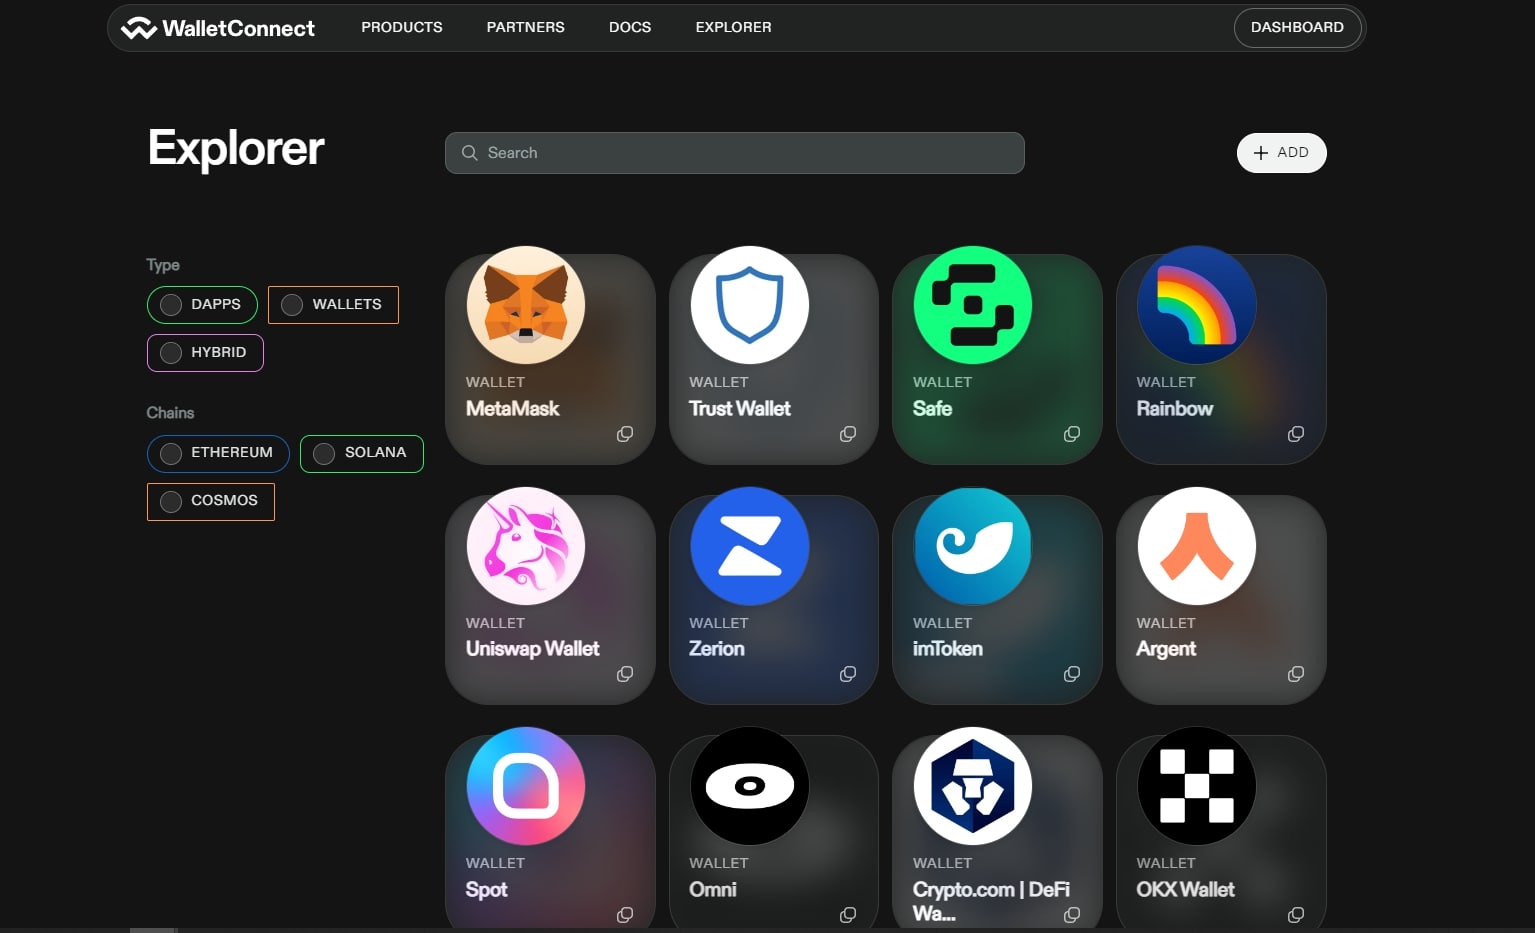This screenshot has width=1535, height=933.
Task: Focus the Search input field
Action: coord(735,153)
